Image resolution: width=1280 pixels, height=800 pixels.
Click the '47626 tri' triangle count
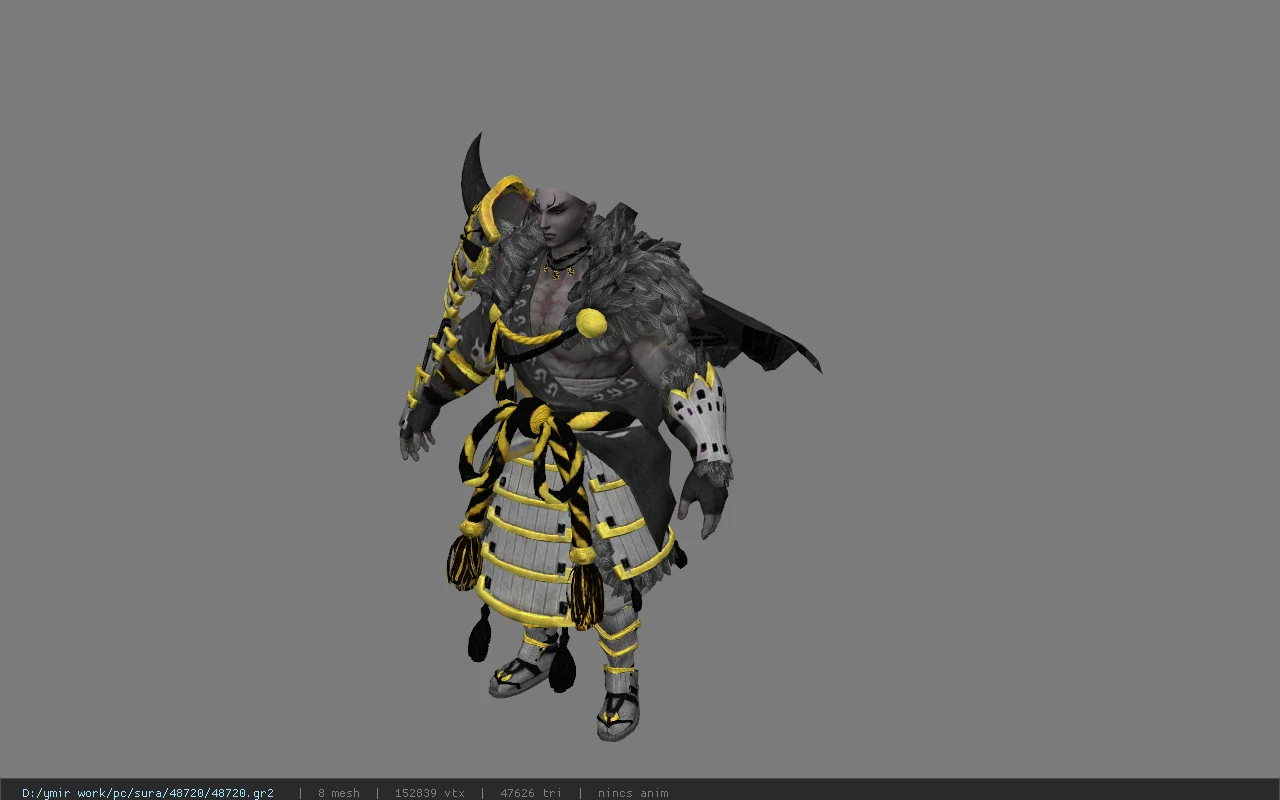pyautogui.click(x=531, y=793)
